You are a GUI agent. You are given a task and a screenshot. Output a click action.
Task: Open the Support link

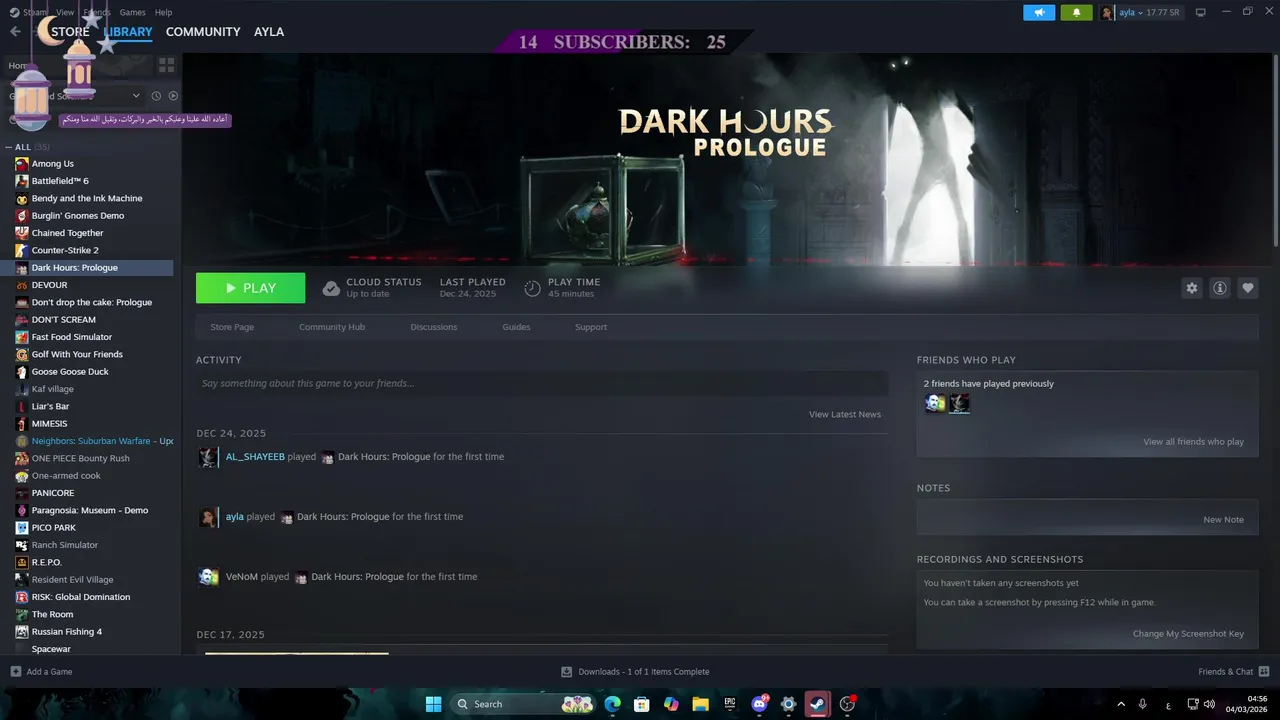pos(591,327)
